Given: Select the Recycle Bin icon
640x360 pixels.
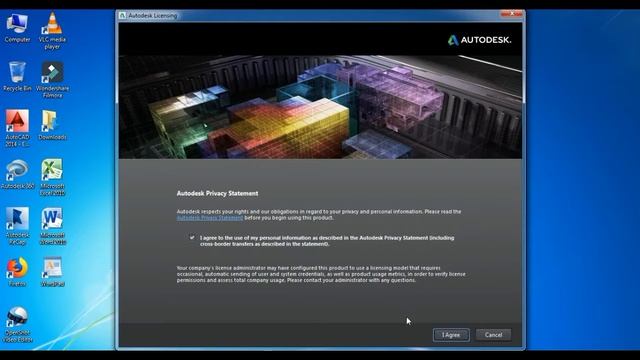Looking at the screenshot, I should pos(17,76).
